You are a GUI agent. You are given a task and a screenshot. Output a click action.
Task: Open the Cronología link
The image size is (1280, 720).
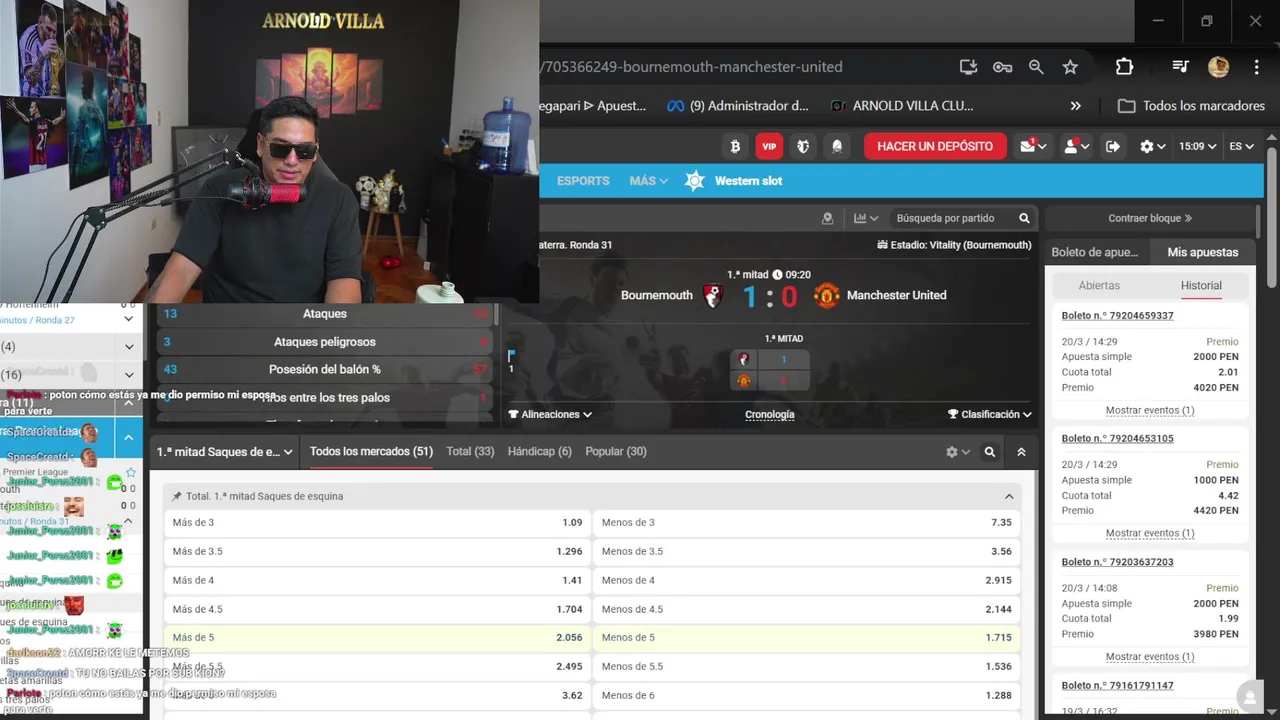tap(770, 414)
